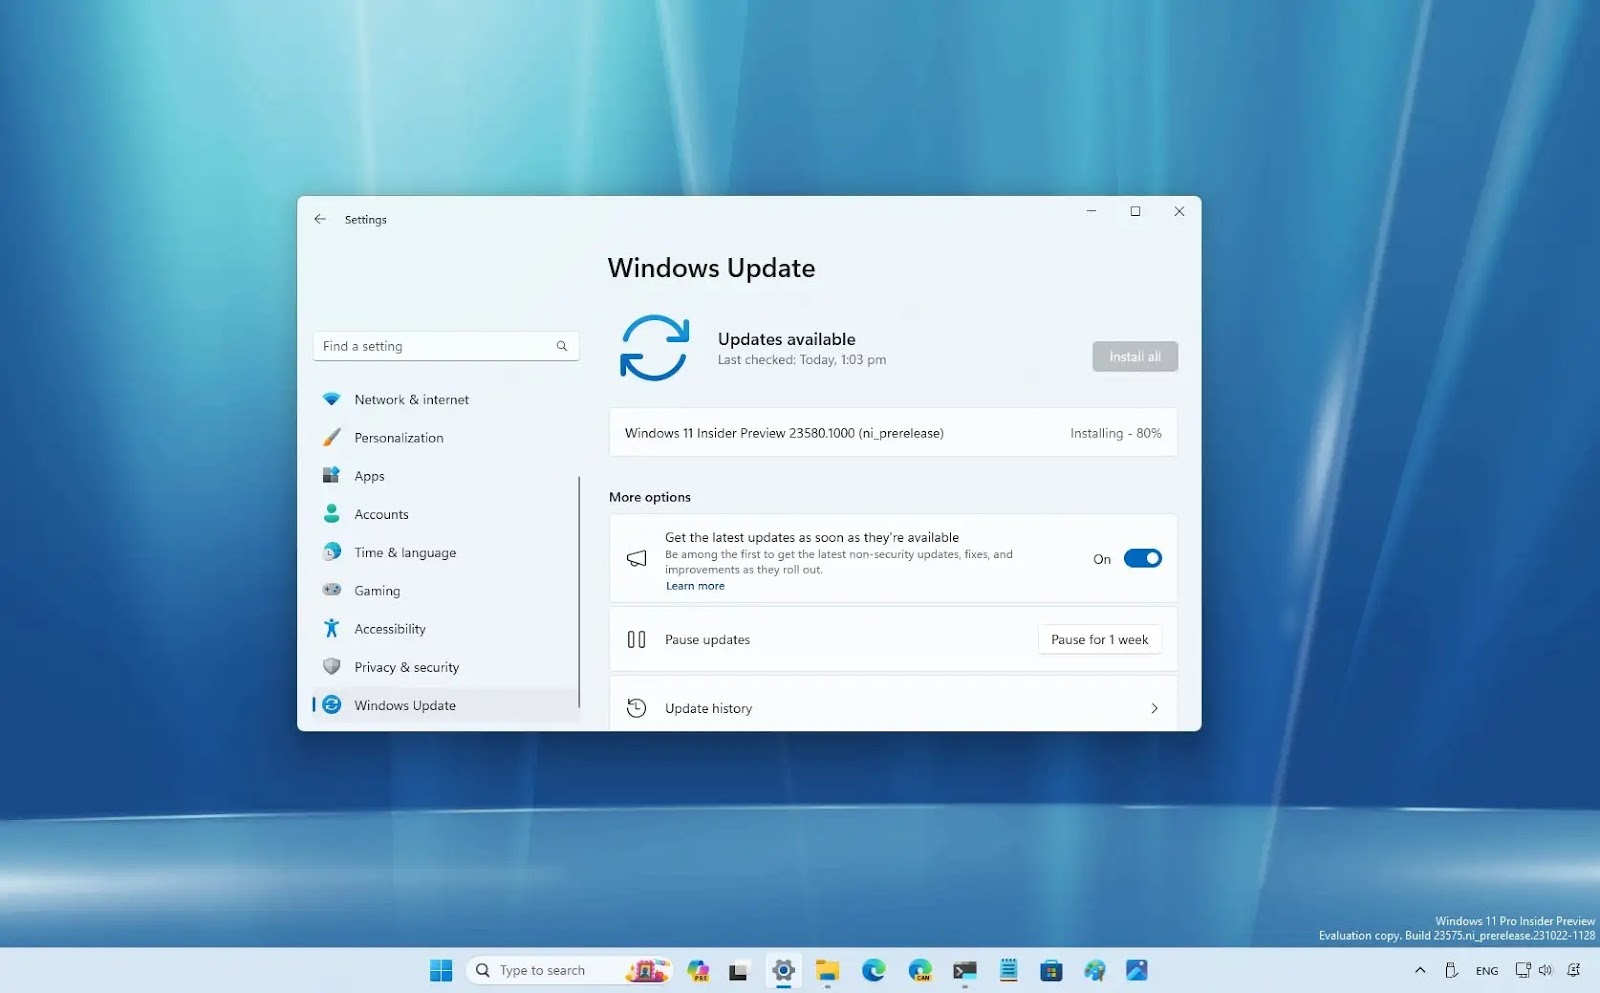Click the megaphone icon for latest updates
This screenshot has width=1600, height=993.
pyautogui.click(x=636, y=558)
